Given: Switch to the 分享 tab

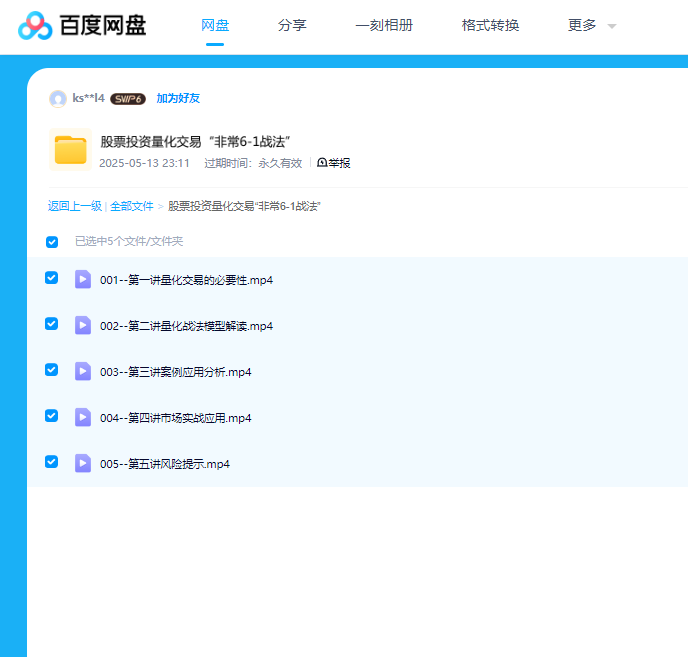Looking at the screenshot, I should coord(292,26).
